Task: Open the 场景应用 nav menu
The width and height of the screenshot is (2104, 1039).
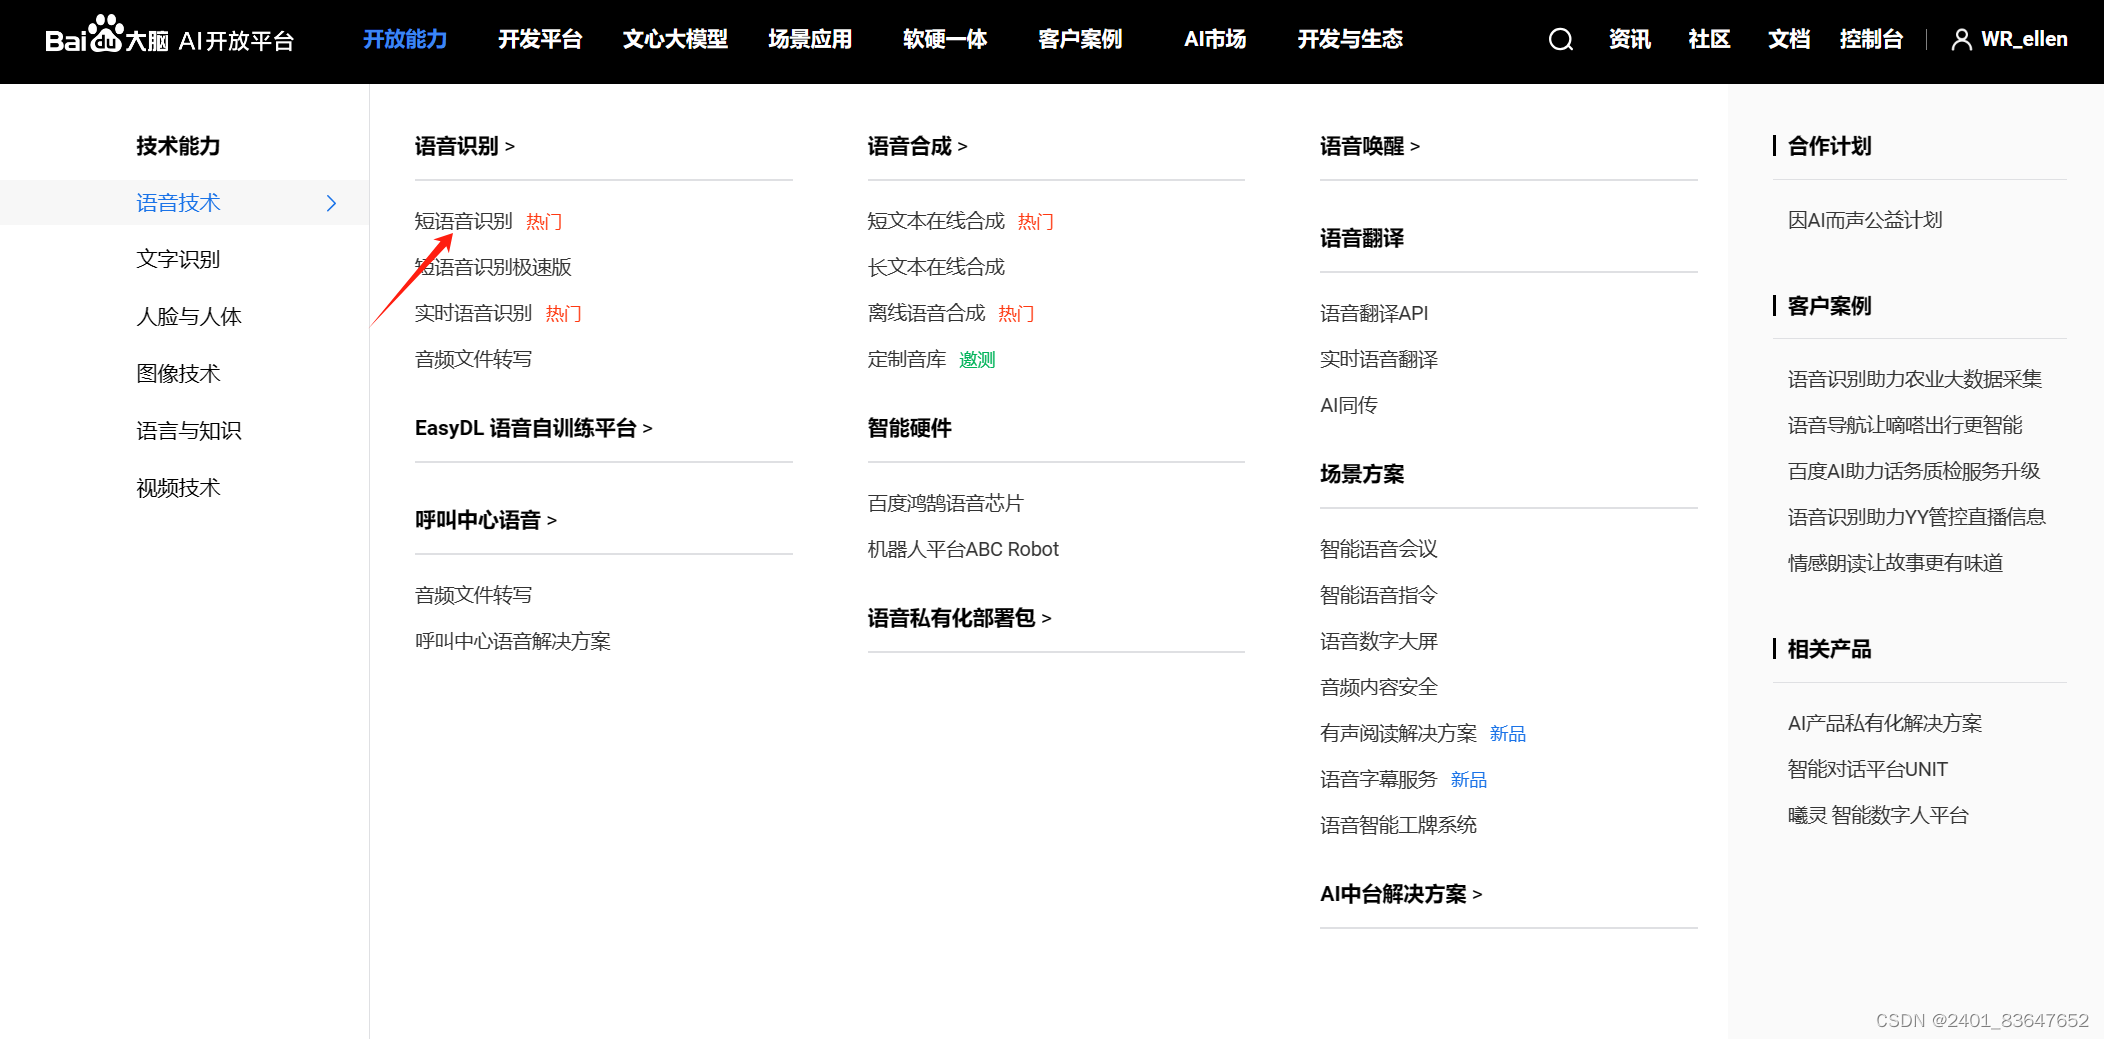Action: click(x=810, y=39)
